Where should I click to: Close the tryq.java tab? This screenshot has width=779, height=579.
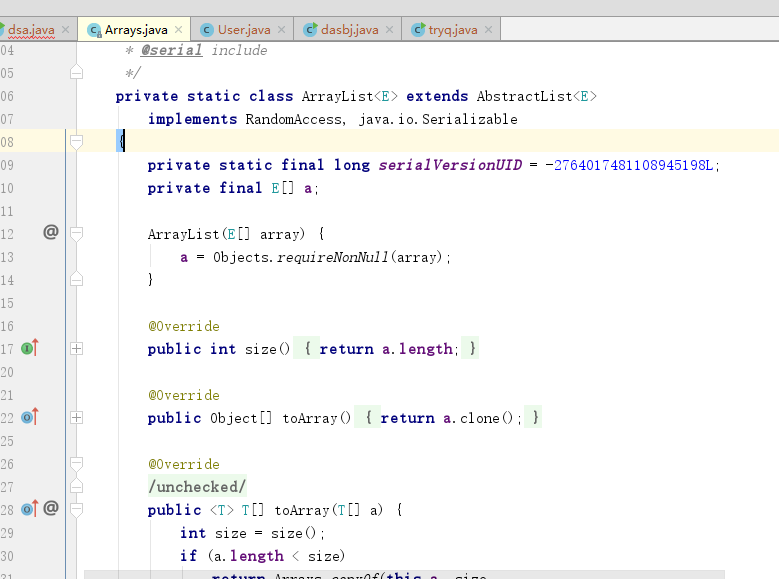(488, 30)
